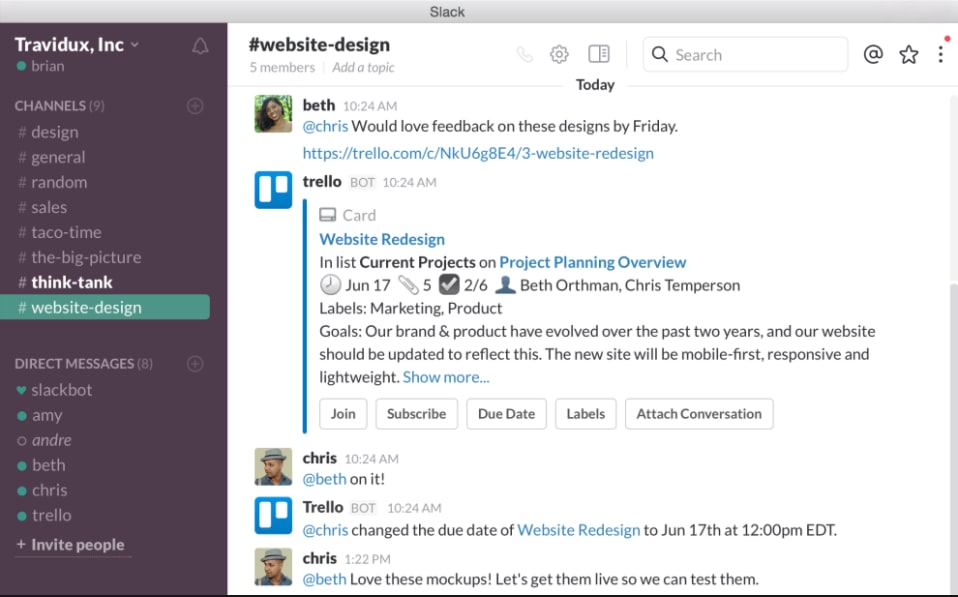This screenshot has width=958, height=597.
Task: Click beth's username at 10:24 AM
Action: coord(319,105)
